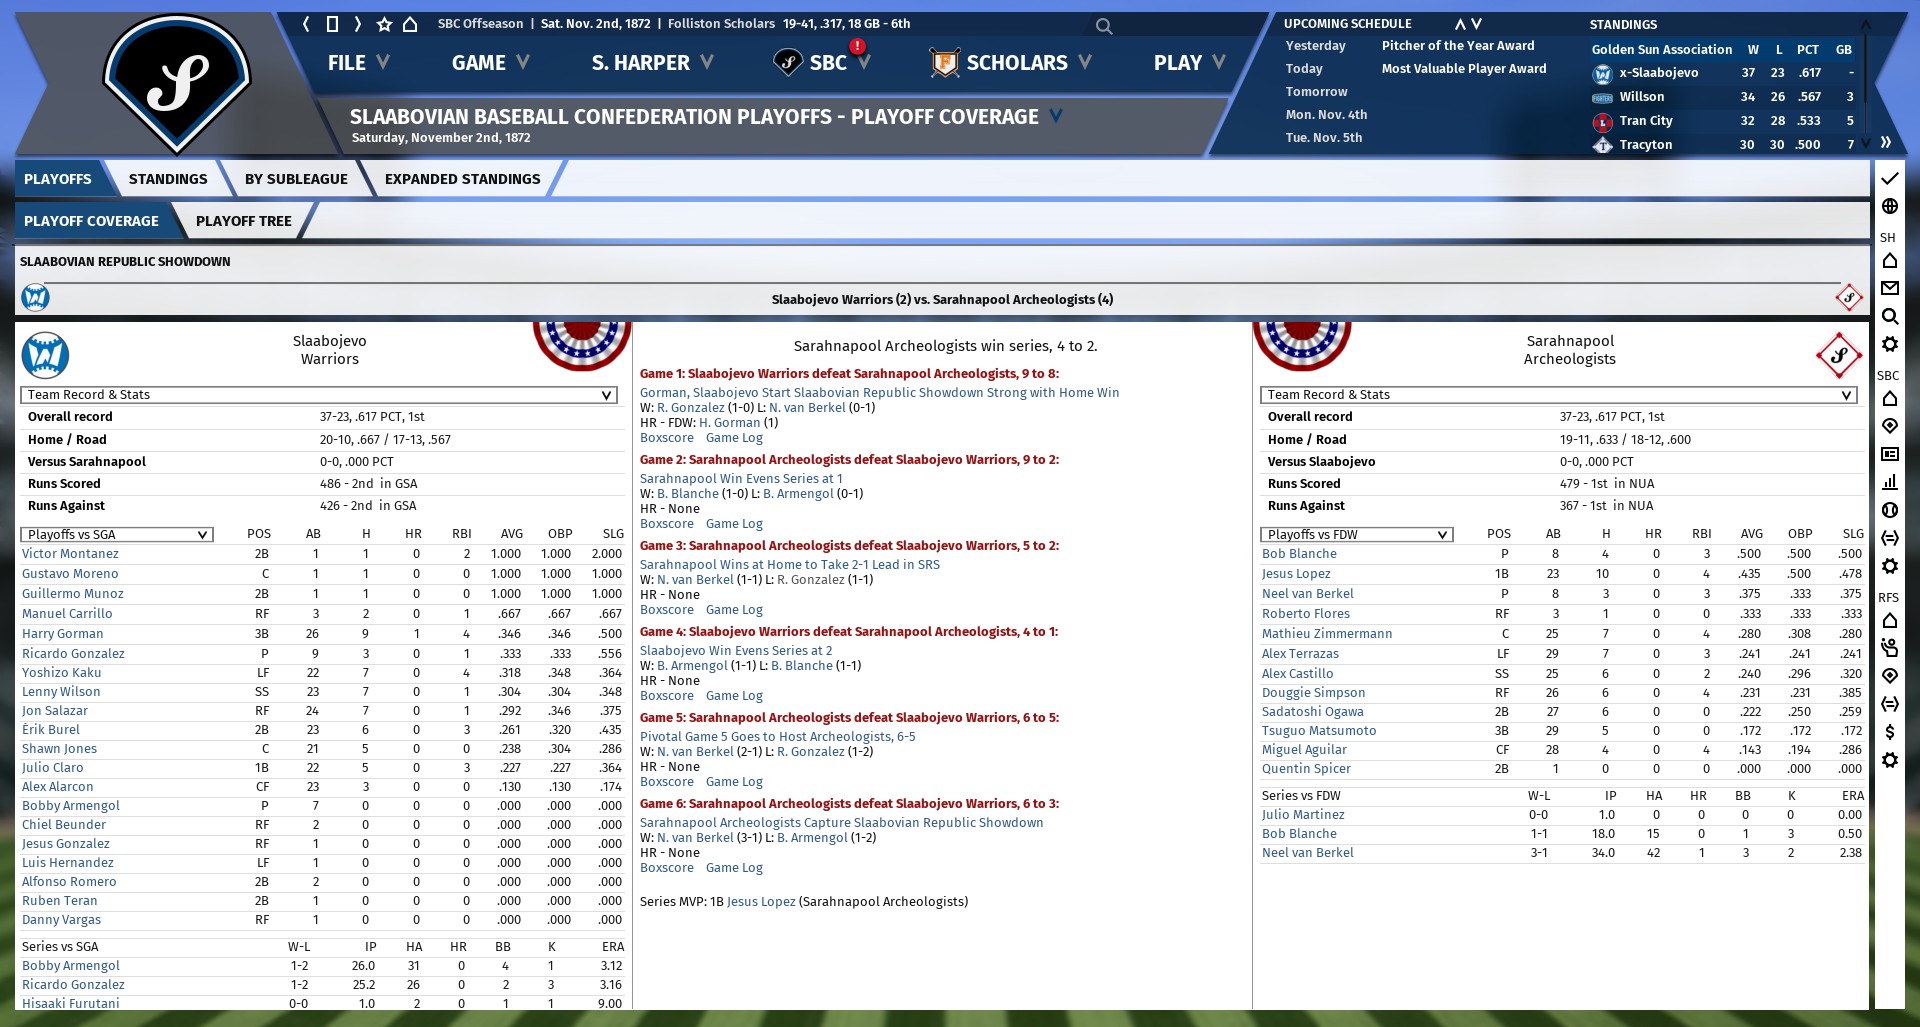
Task: Go to the home screen via house icon in top bar
Action: click(x=410, y=24)
